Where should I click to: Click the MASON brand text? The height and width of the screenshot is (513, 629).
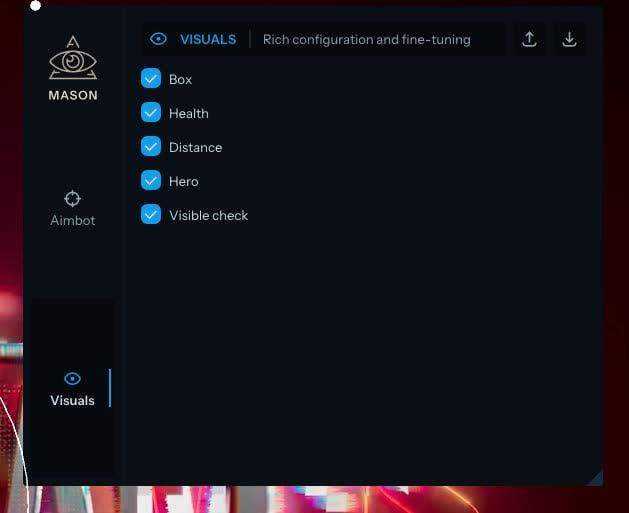click(73, 95)
